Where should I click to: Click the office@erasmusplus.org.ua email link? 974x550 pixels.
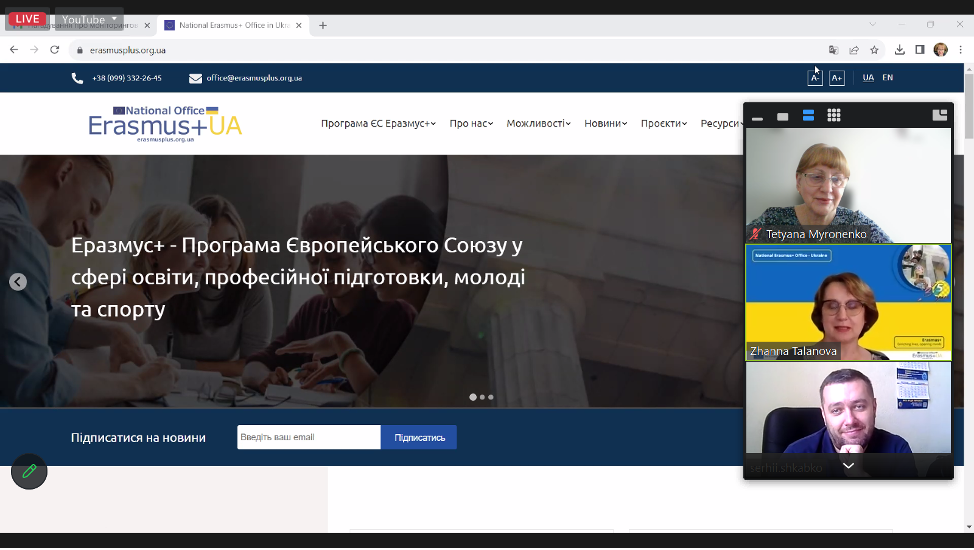[254, 78]
